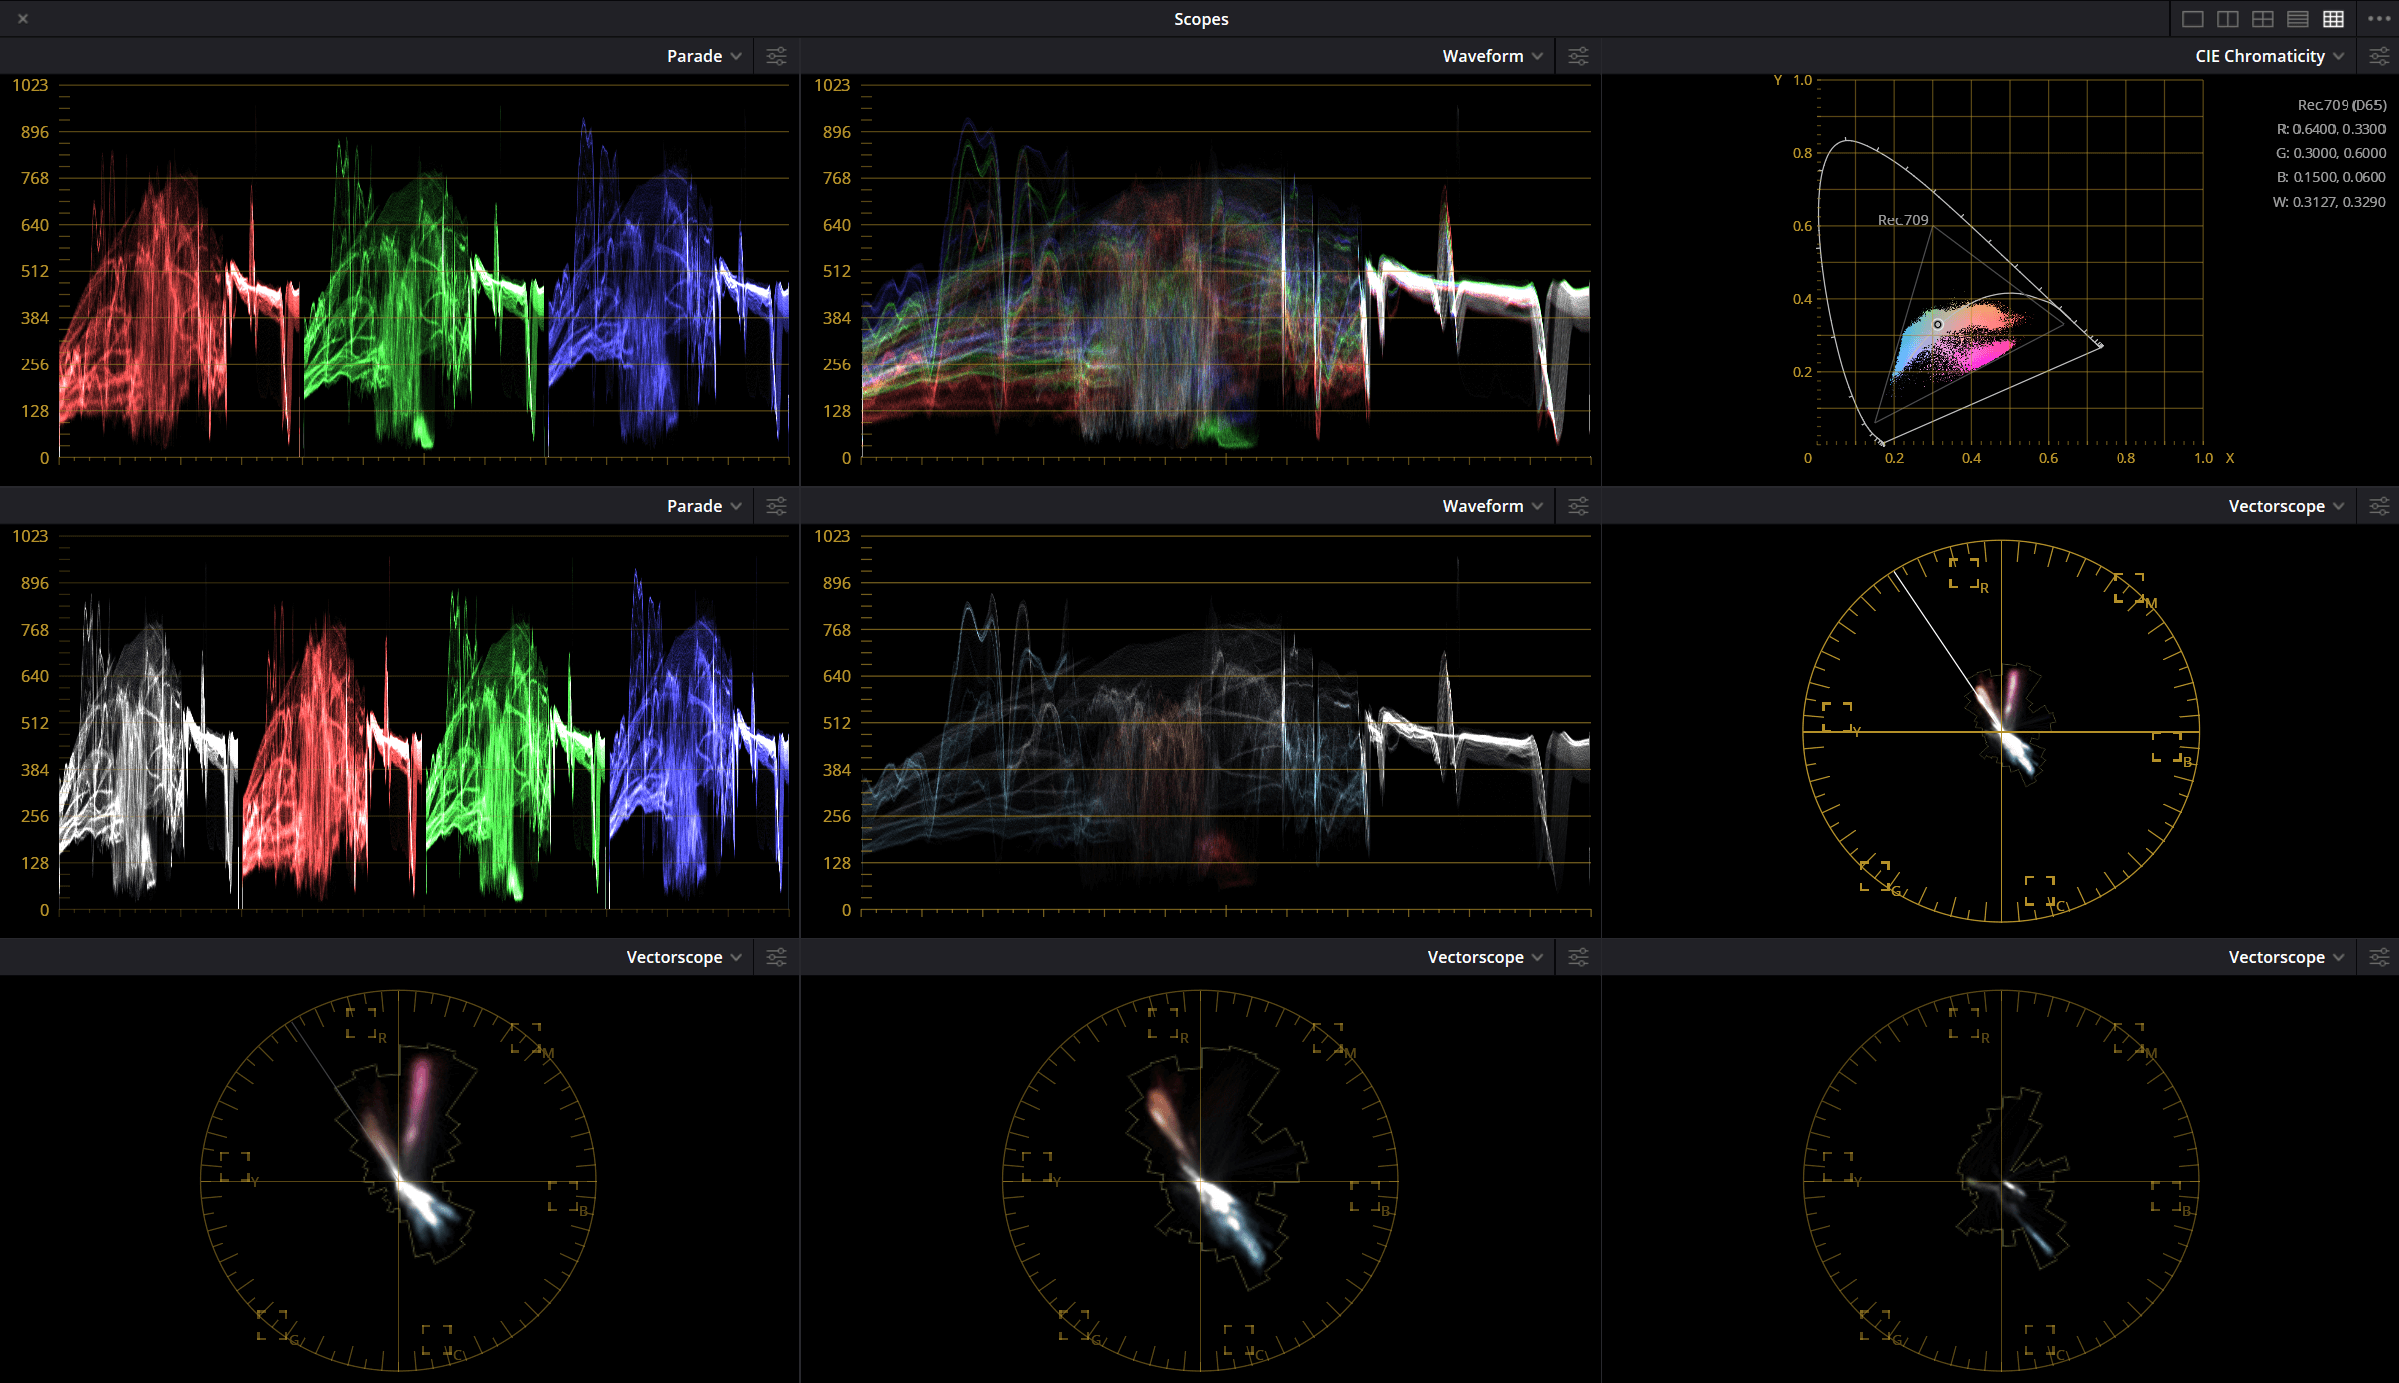The image size is (2399, 1383).
Task: Open settings sliders for the top Waveform scope
Action: tap(1578, 56)
